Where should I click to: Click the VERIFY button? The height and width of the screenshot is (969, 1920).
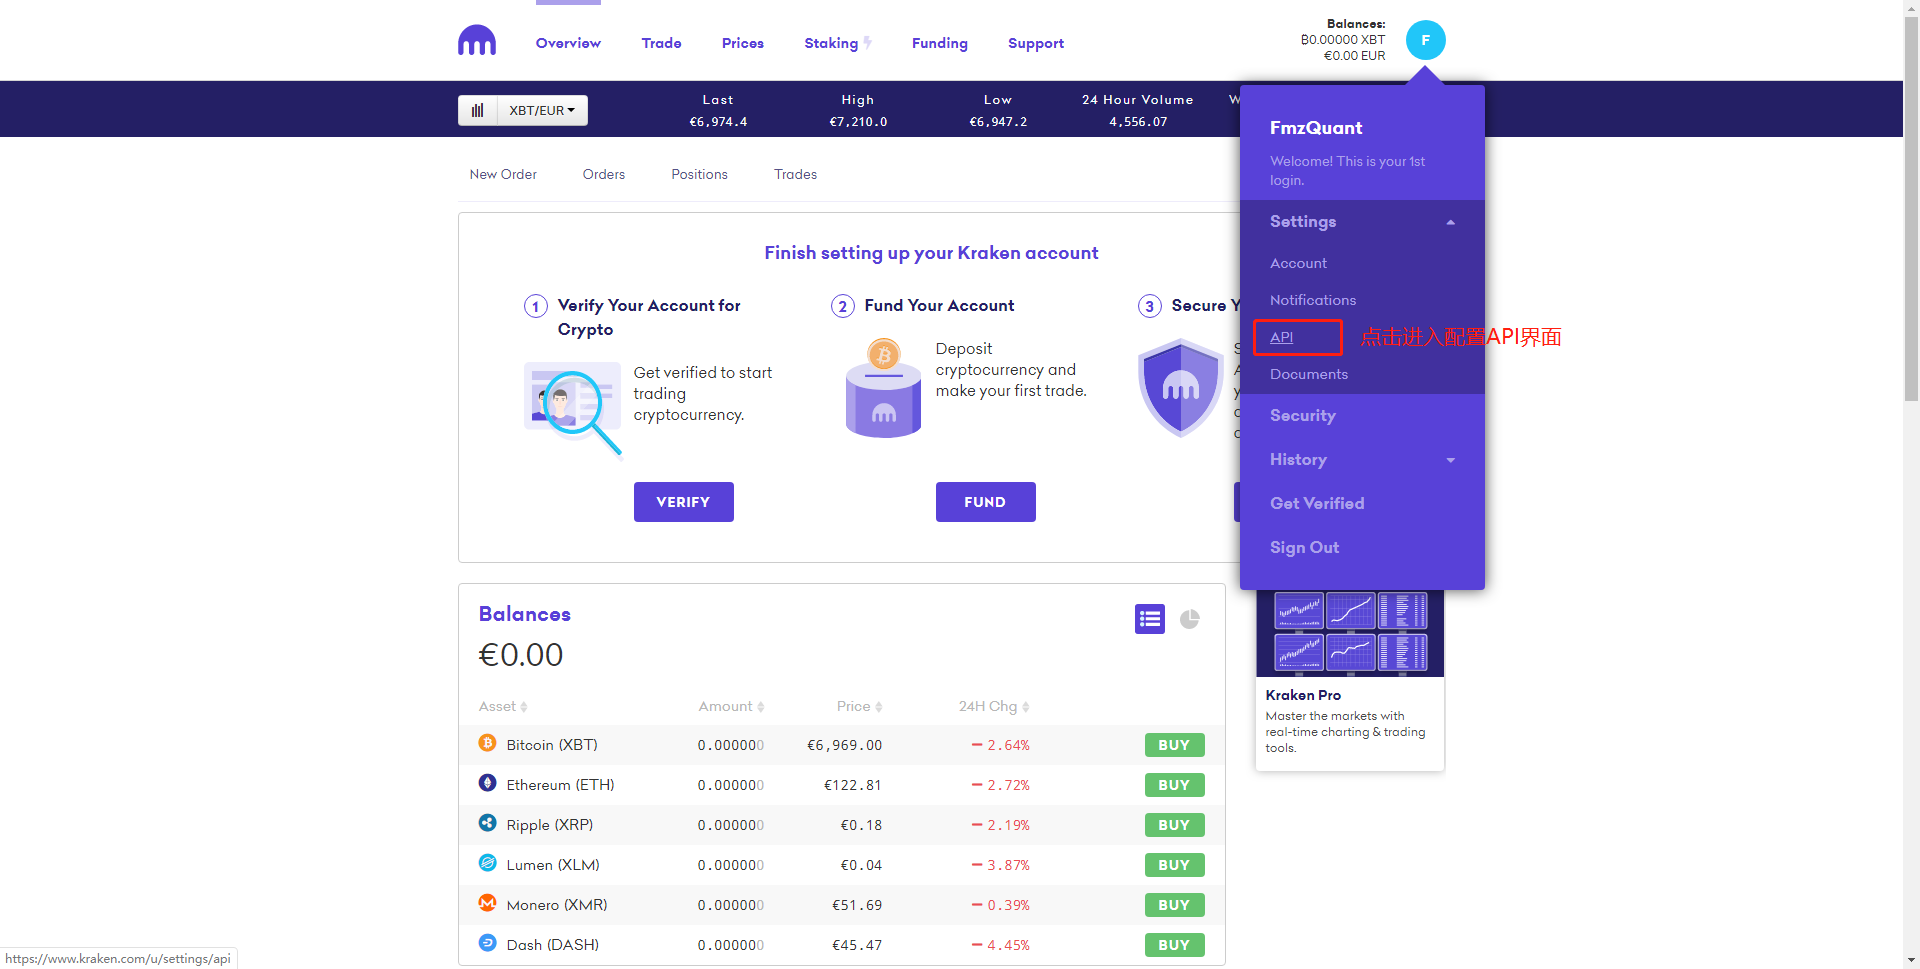click(x=684, y=502)
